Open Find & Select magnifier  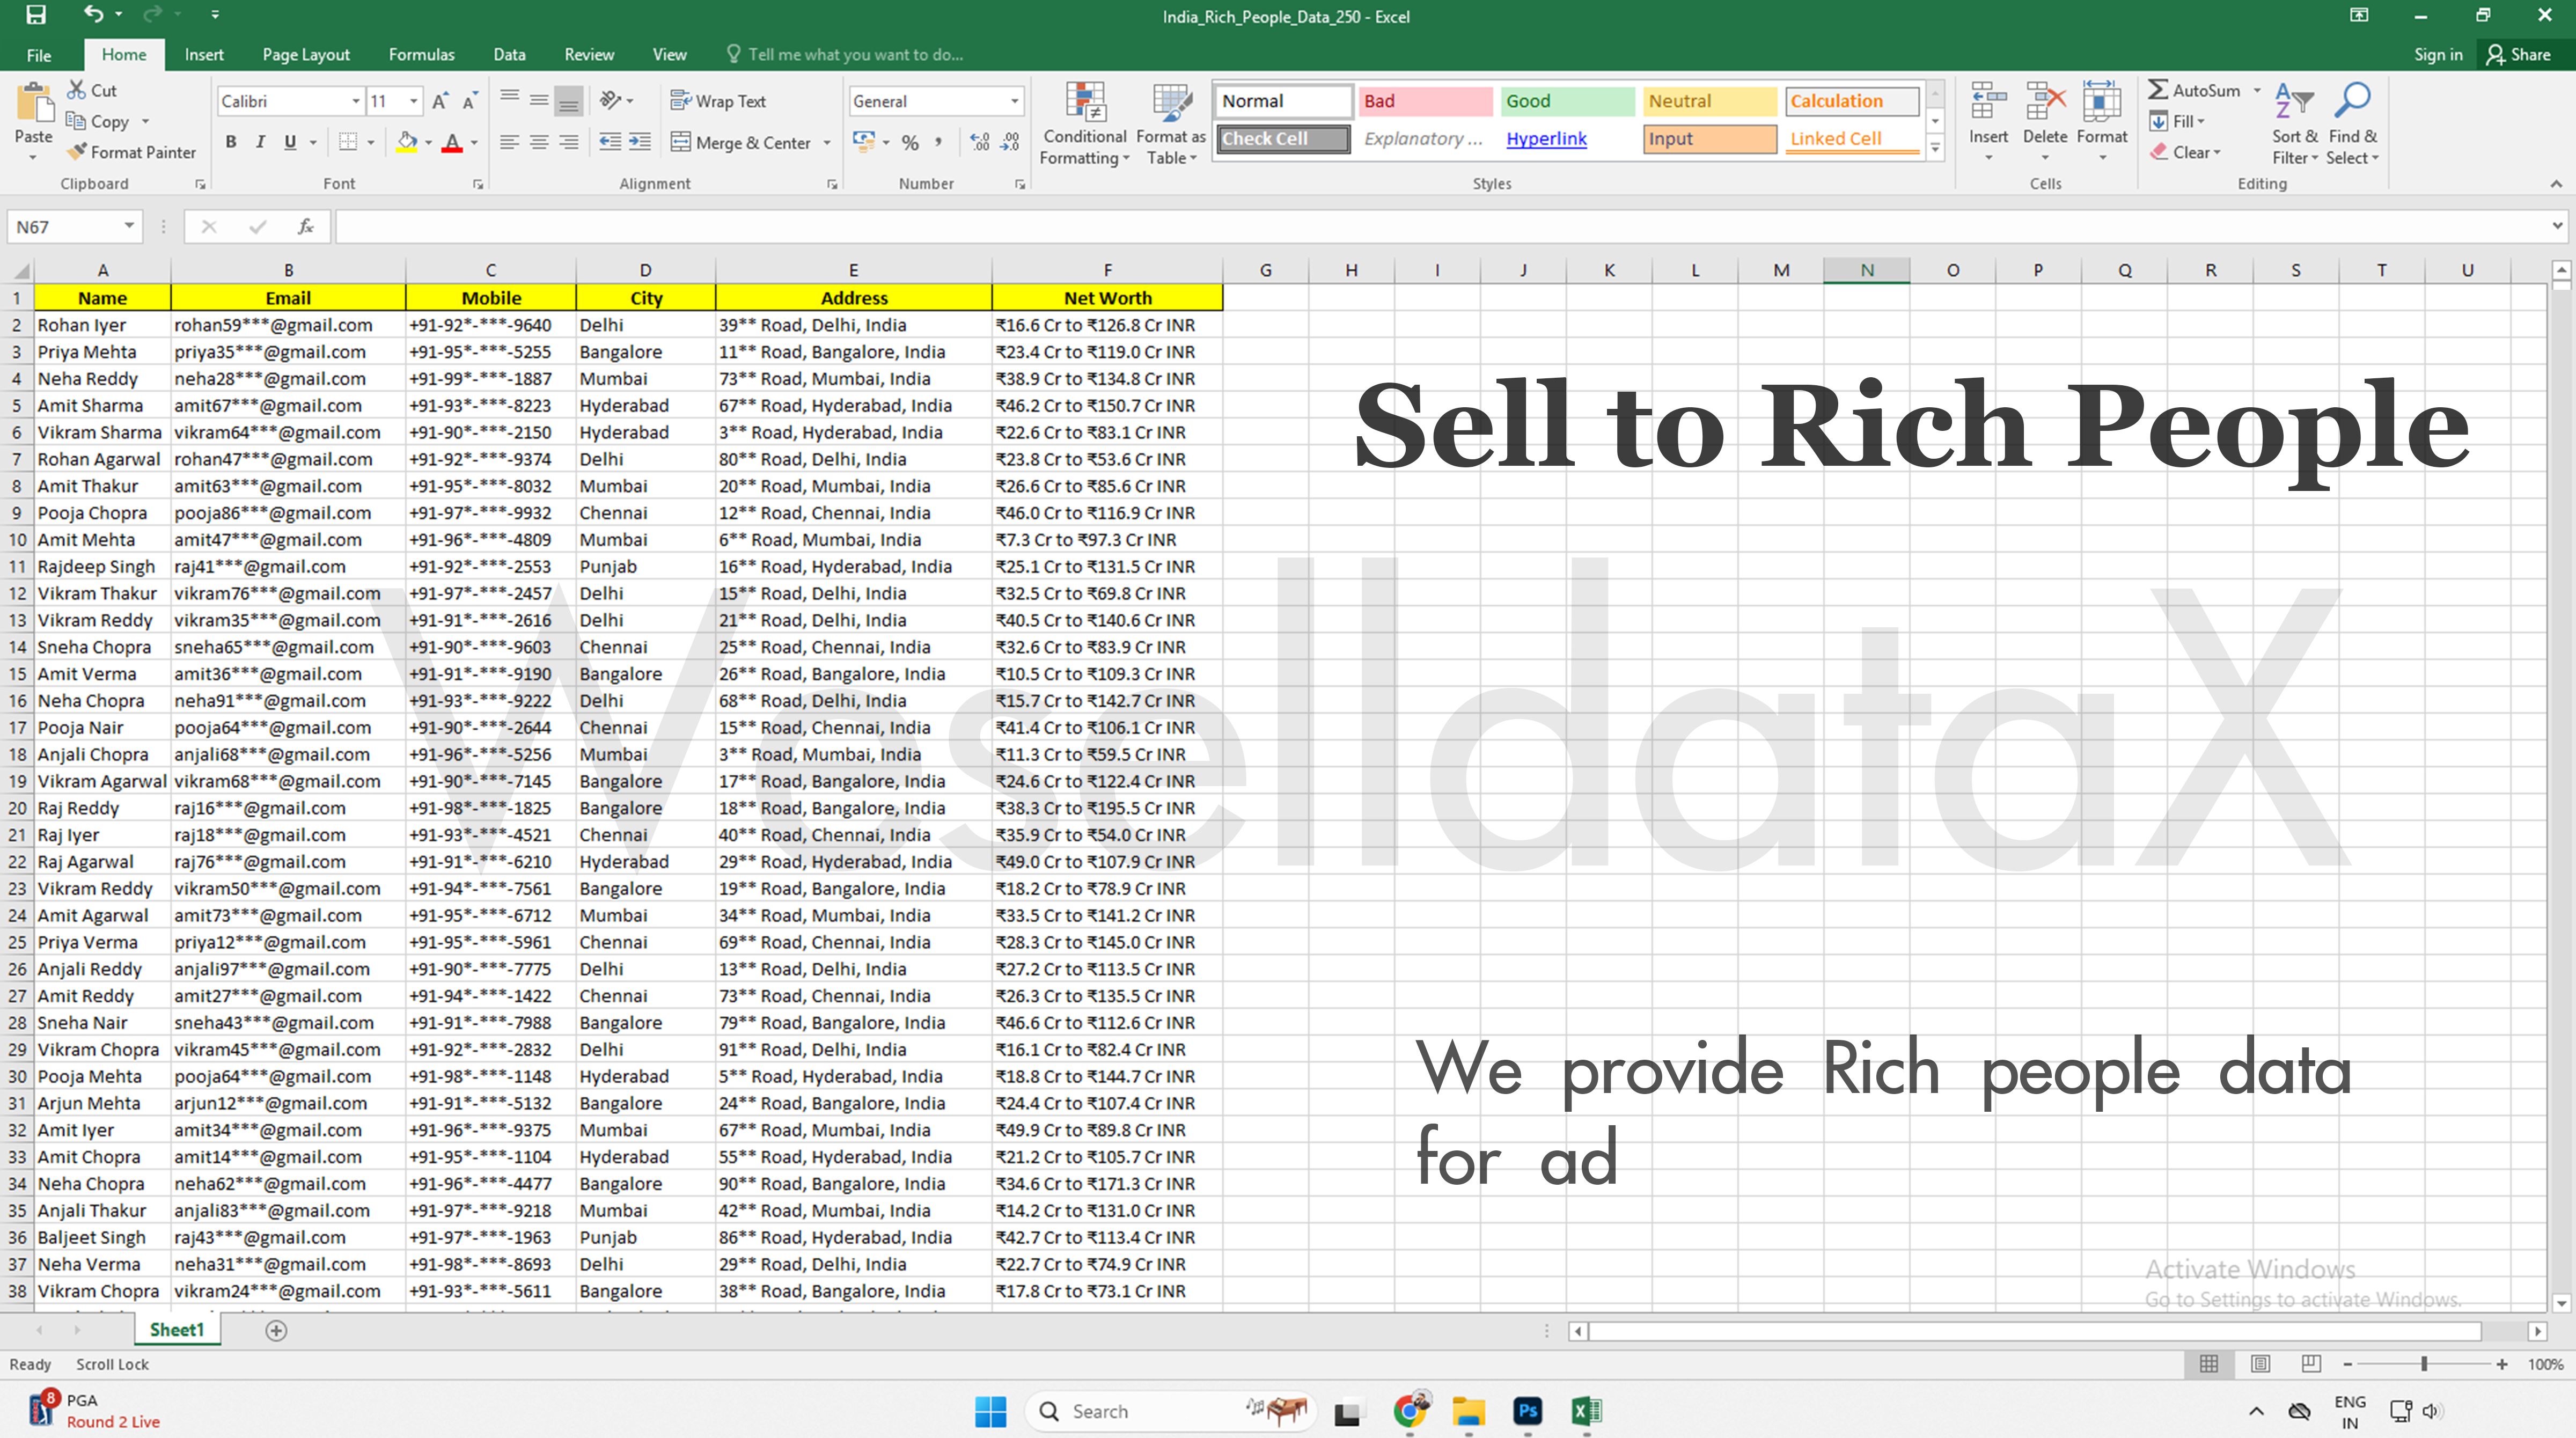pyautogui.click(x=2353, y=124)
